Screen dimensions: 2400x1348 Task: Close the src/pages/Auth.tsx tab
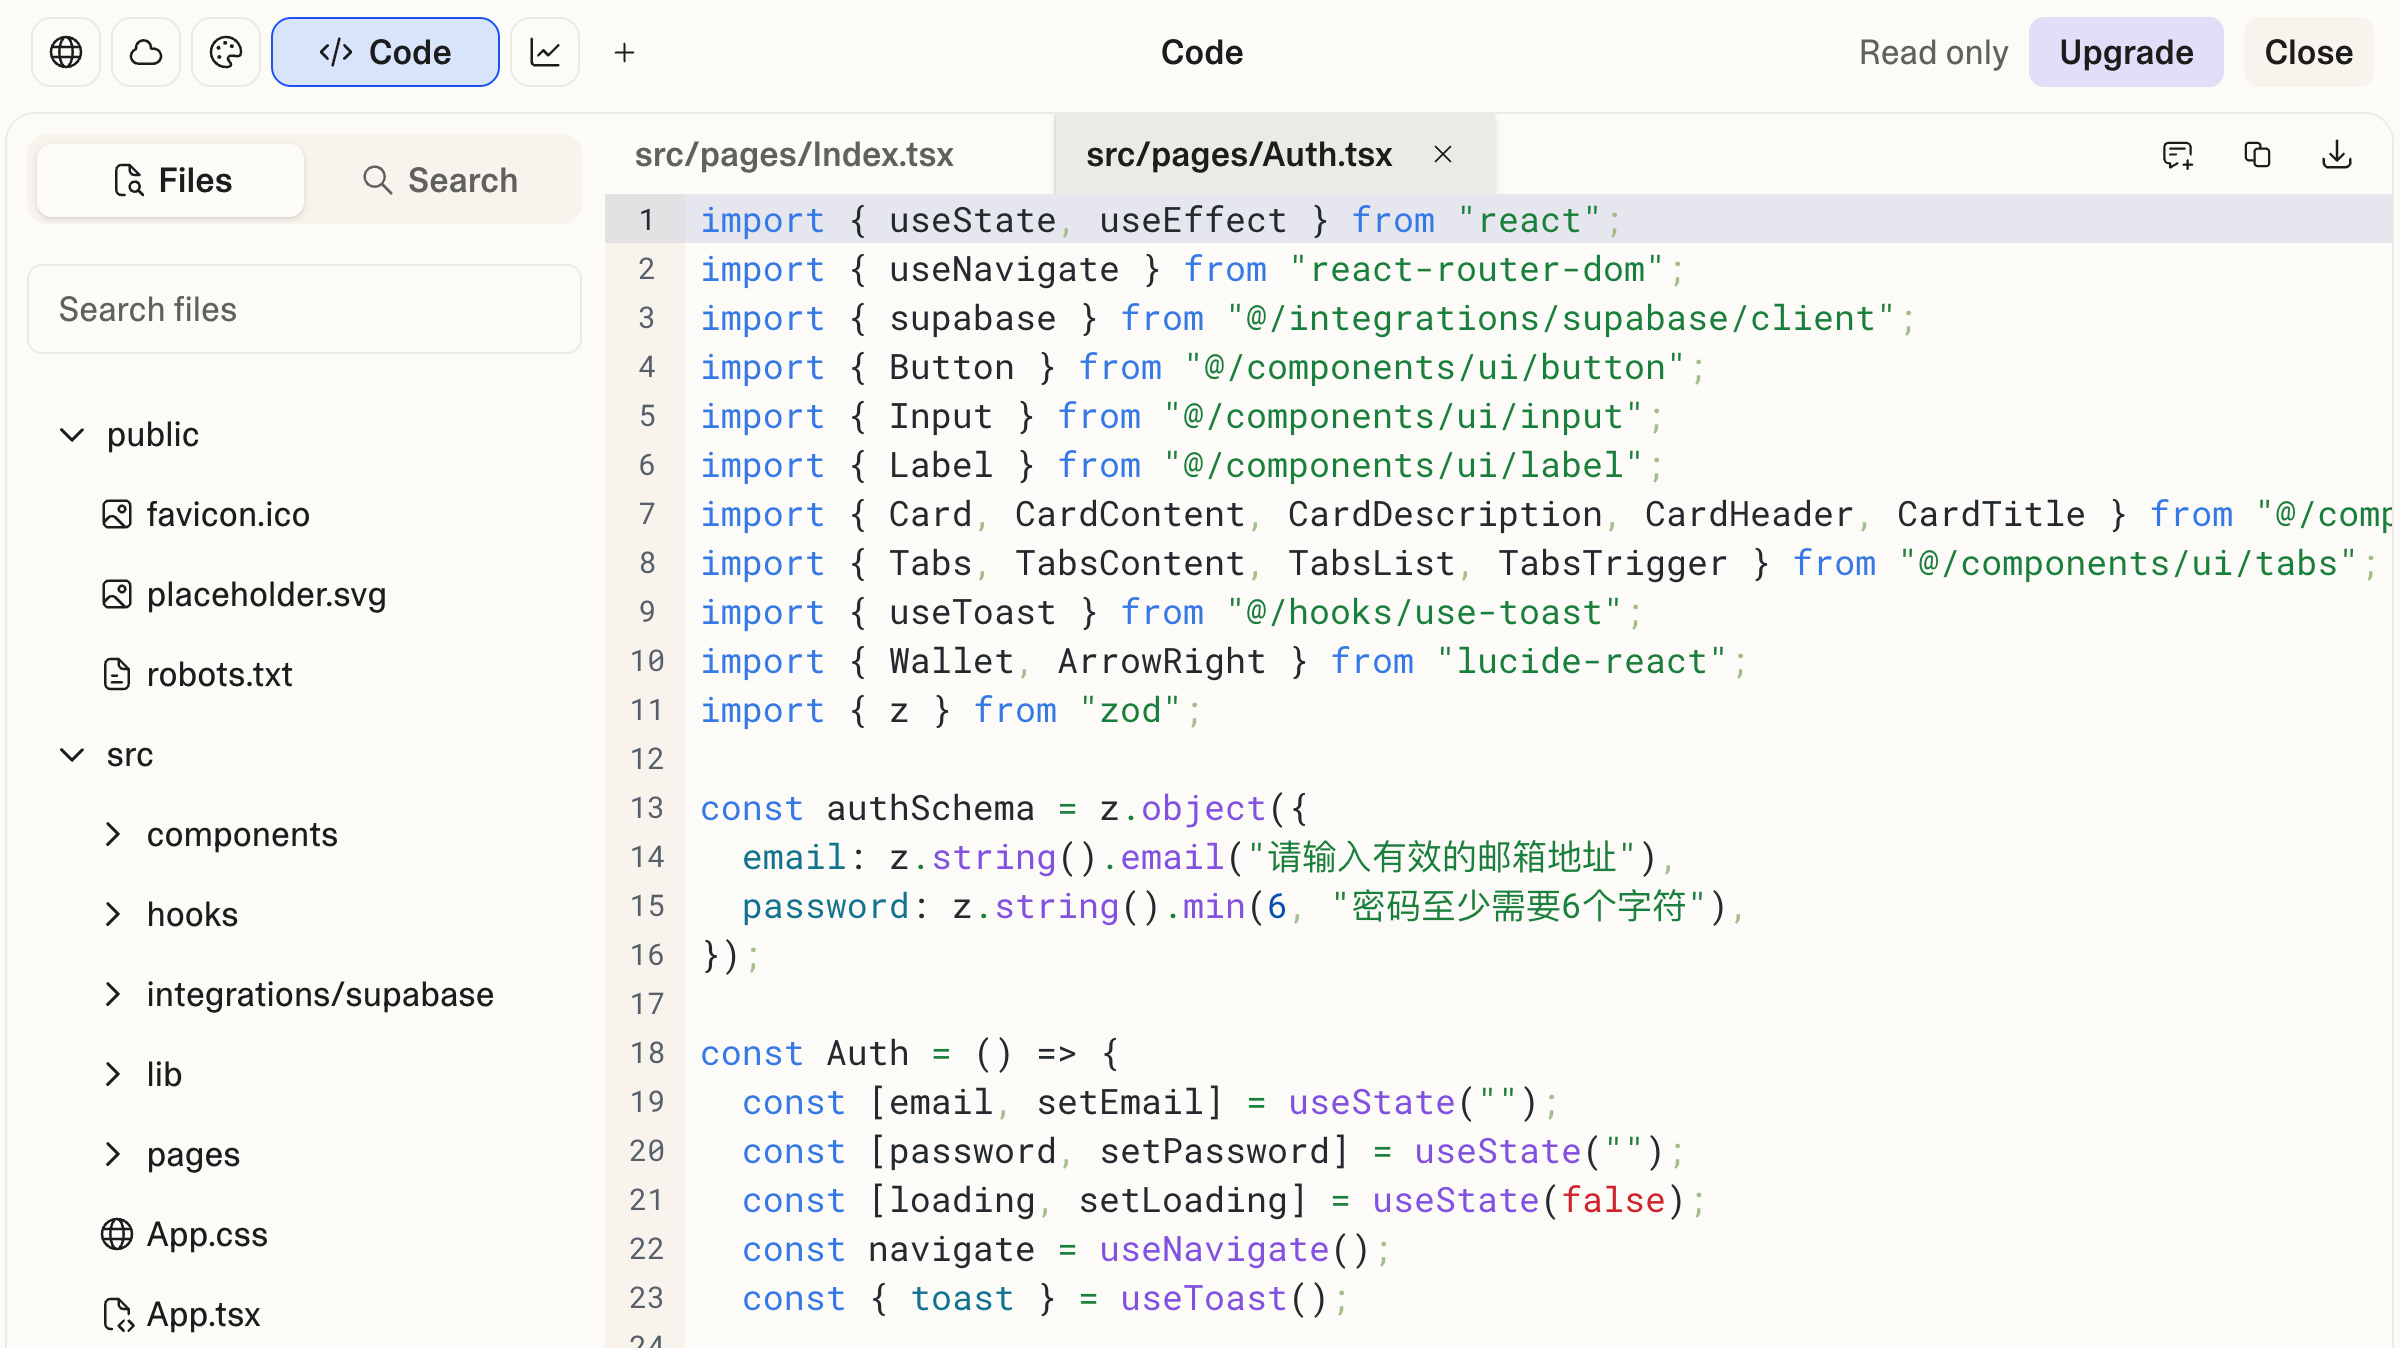click(1443, 155)
